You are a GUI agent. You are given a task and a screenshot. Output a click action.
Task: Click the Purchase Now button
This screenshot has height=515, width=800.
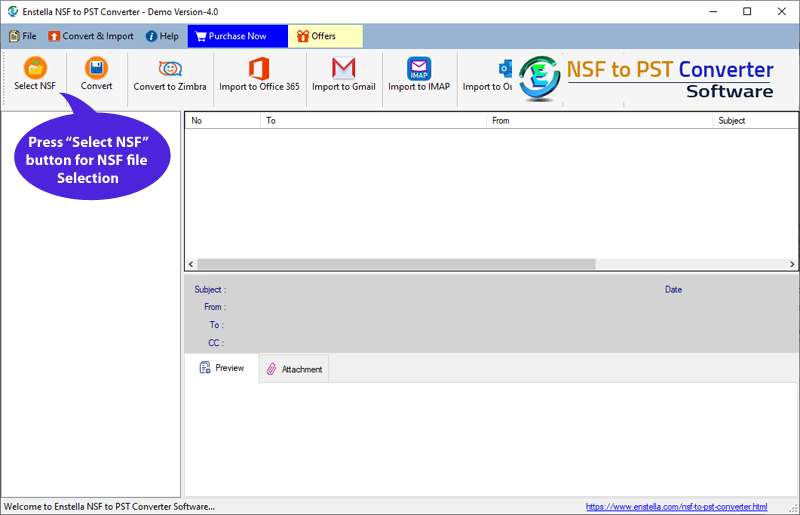(237, 36)
